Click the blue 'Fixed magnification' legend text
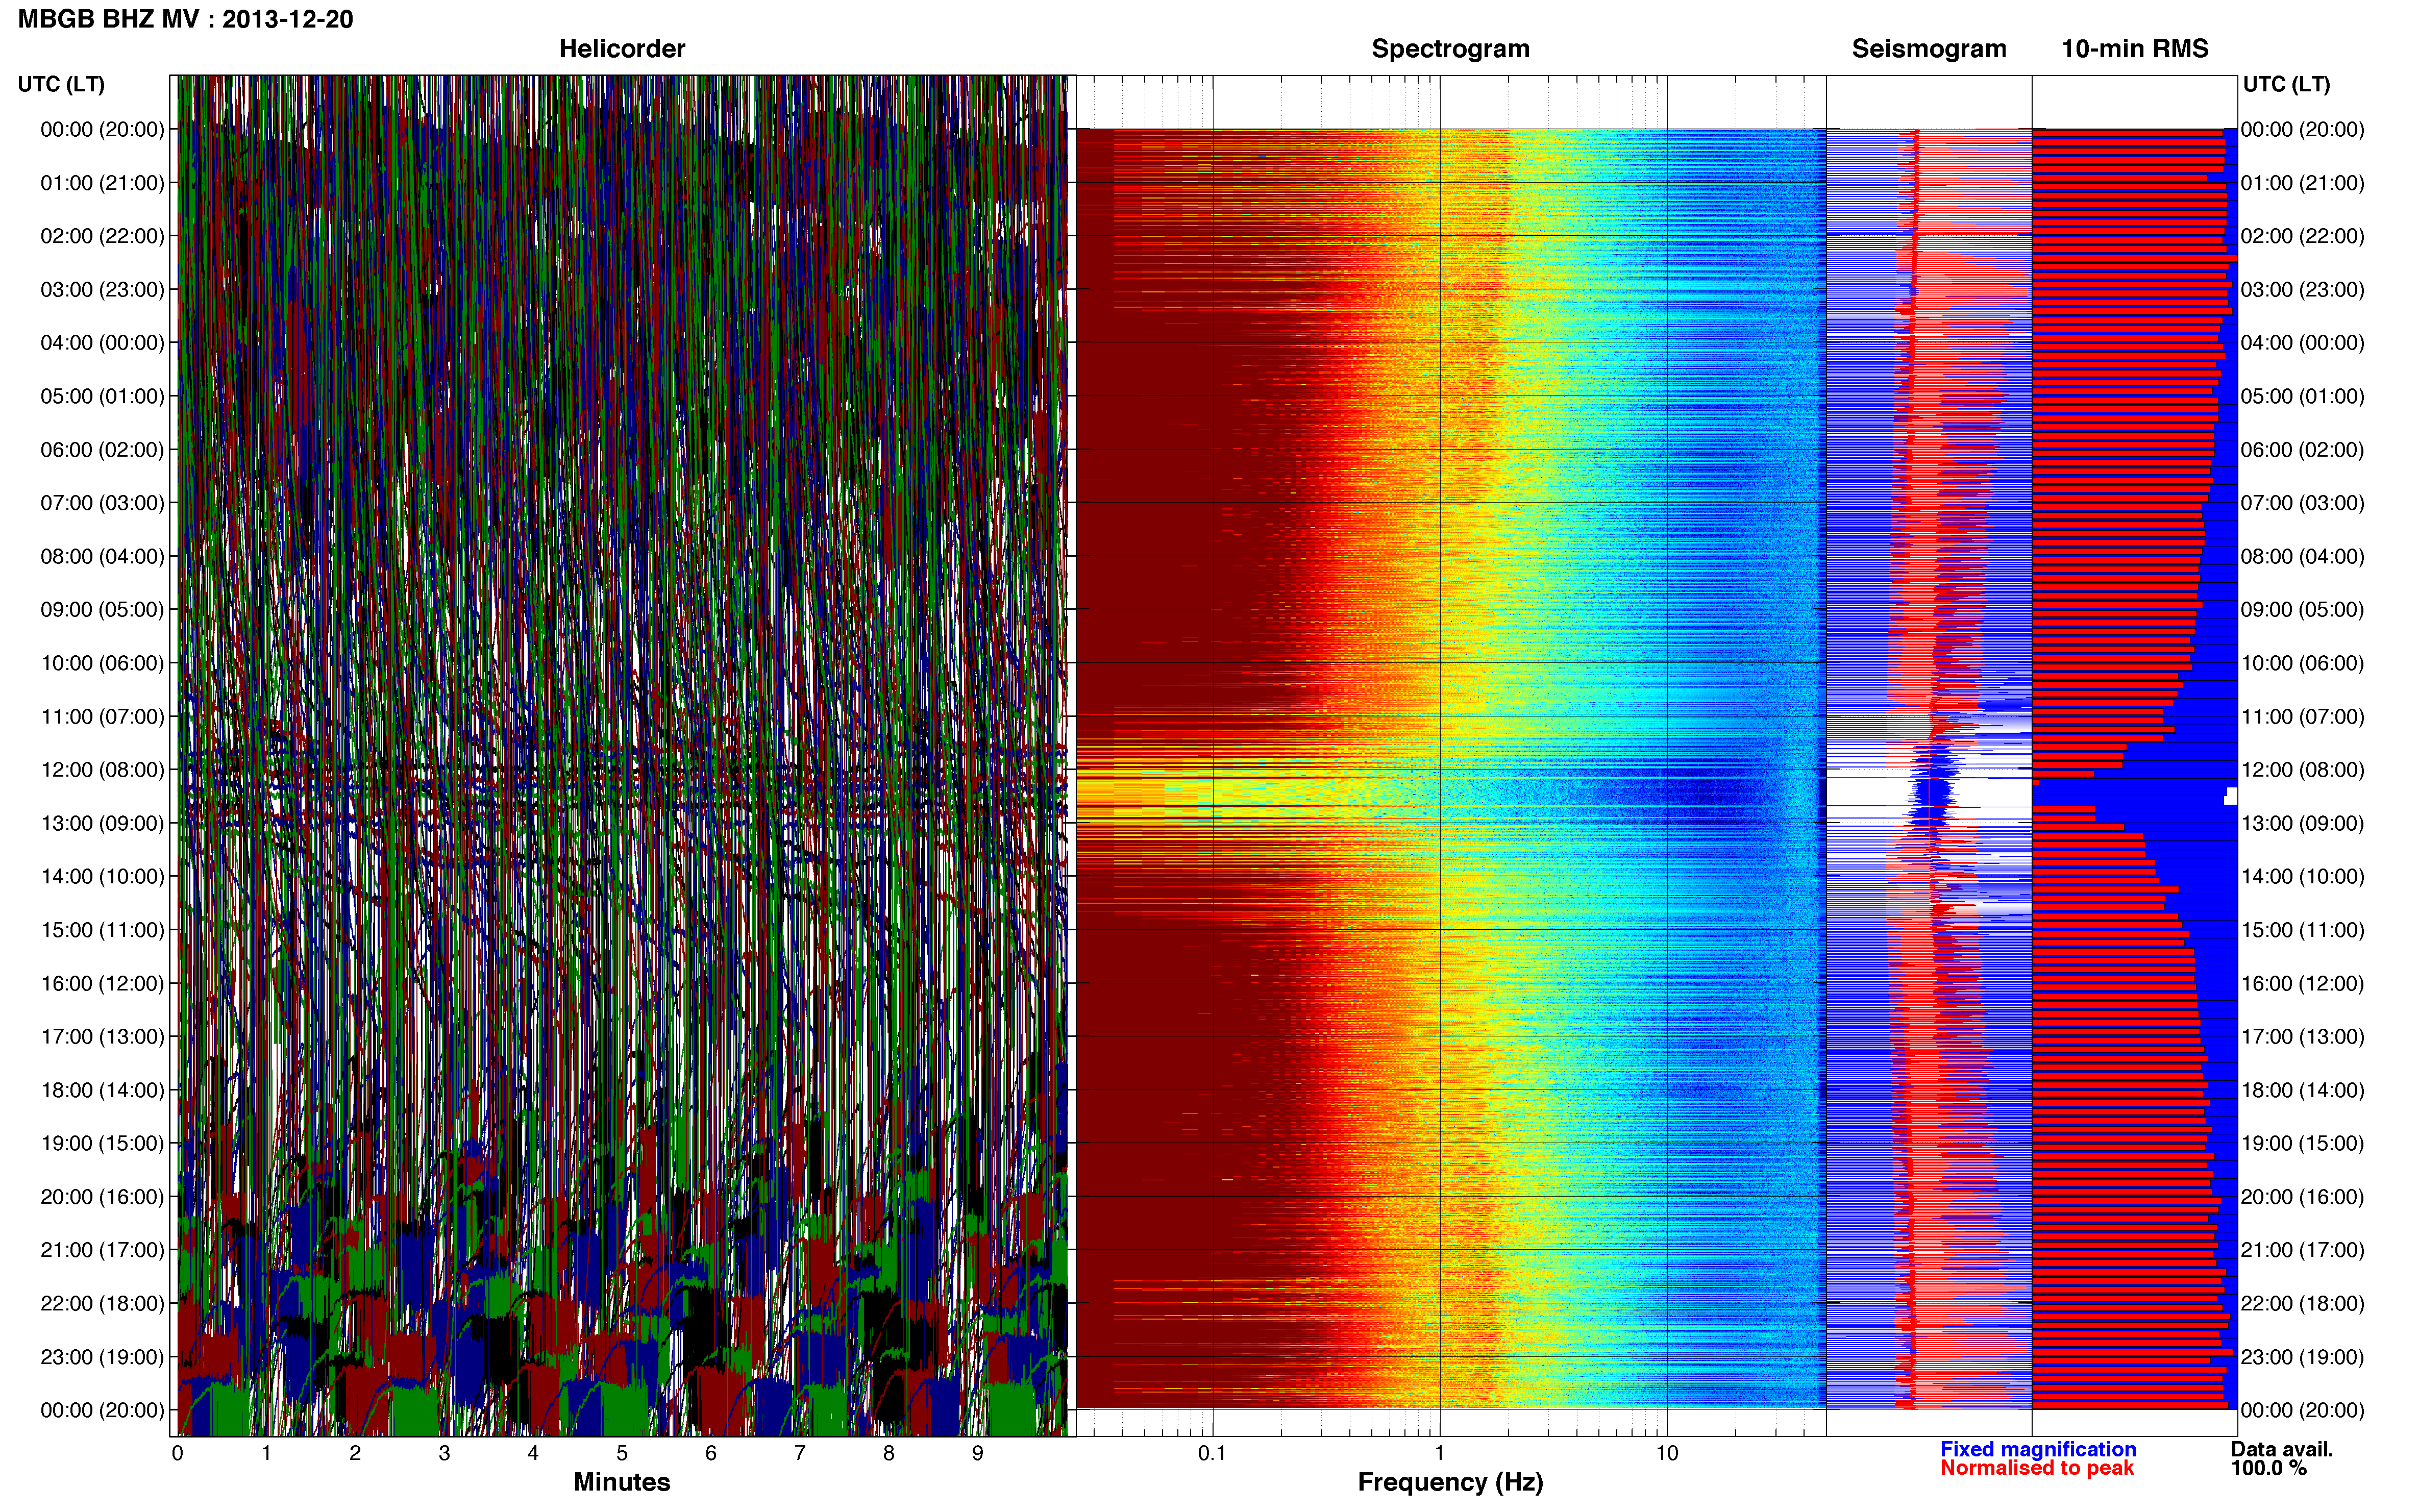The height and width of the screenshot is (1512, 2419). tap(2038, 1449)
